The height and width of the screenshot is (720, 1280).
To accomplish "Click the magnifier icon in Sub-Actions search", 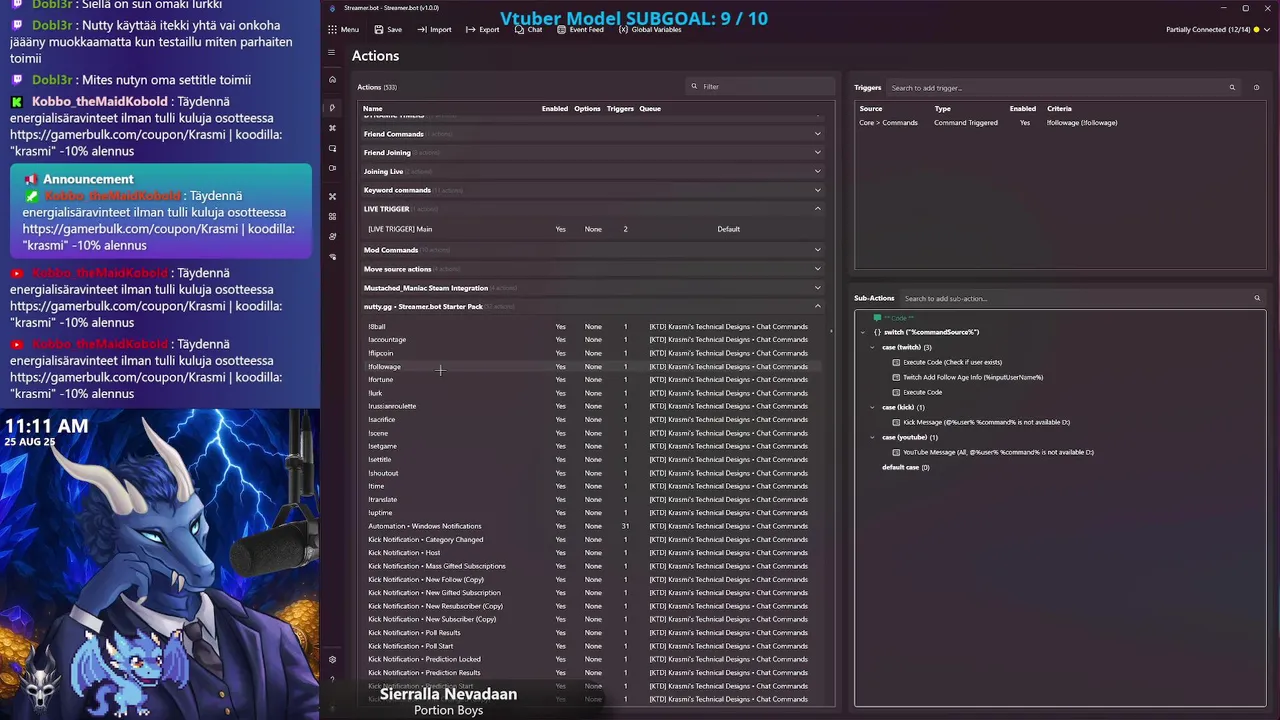I will pos(1257,298).
